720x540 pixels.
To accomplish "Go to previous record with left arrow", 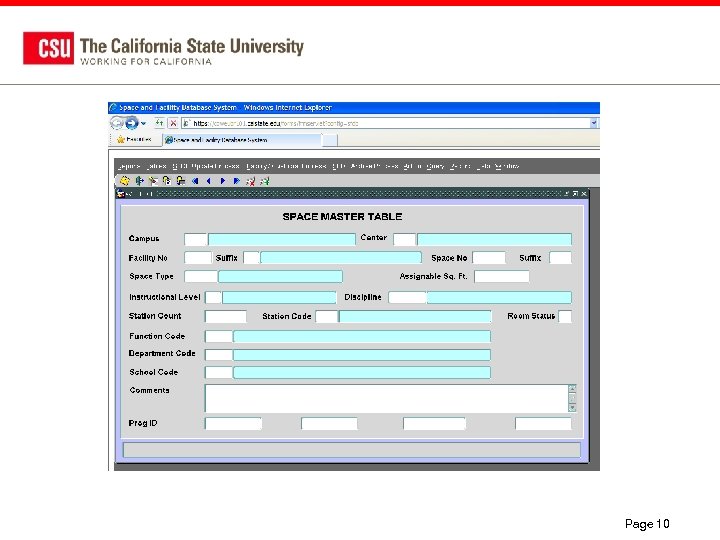I will pos(209,181).
